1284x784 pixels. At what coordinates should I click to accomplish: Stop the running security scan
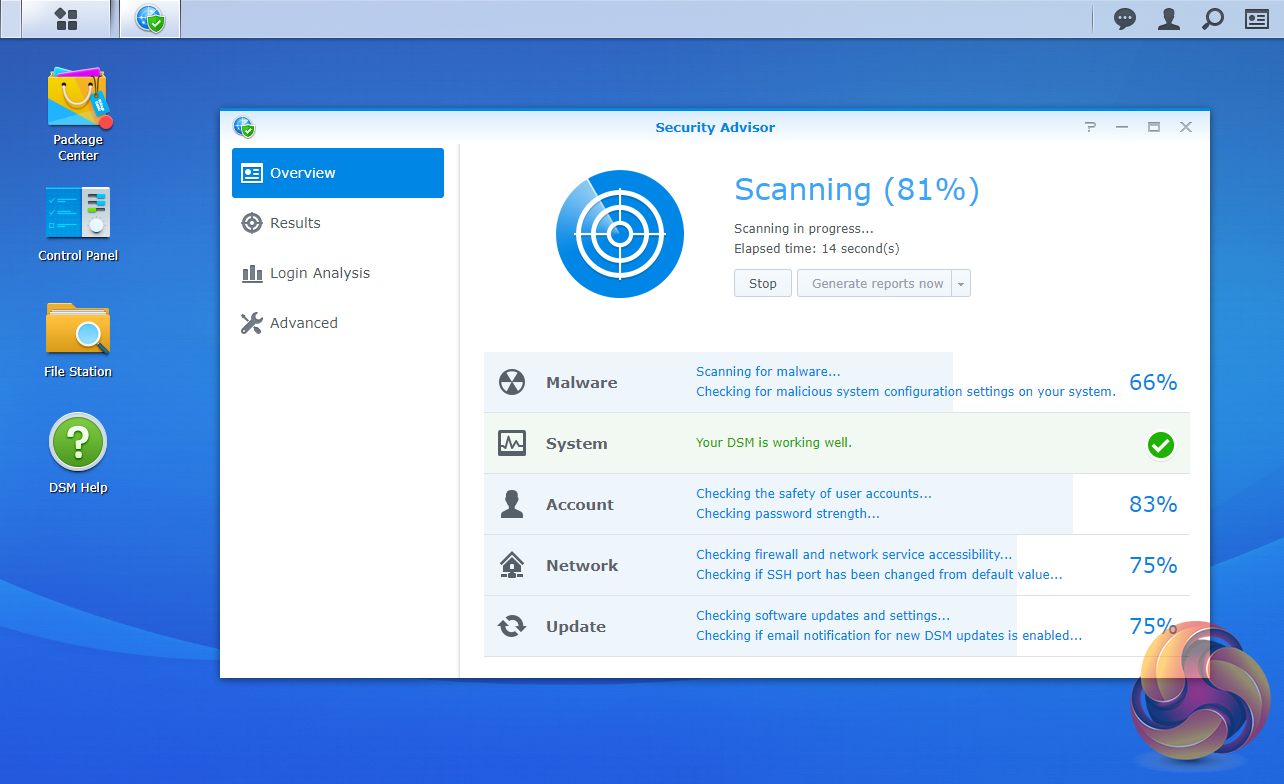tap(763, 284)
